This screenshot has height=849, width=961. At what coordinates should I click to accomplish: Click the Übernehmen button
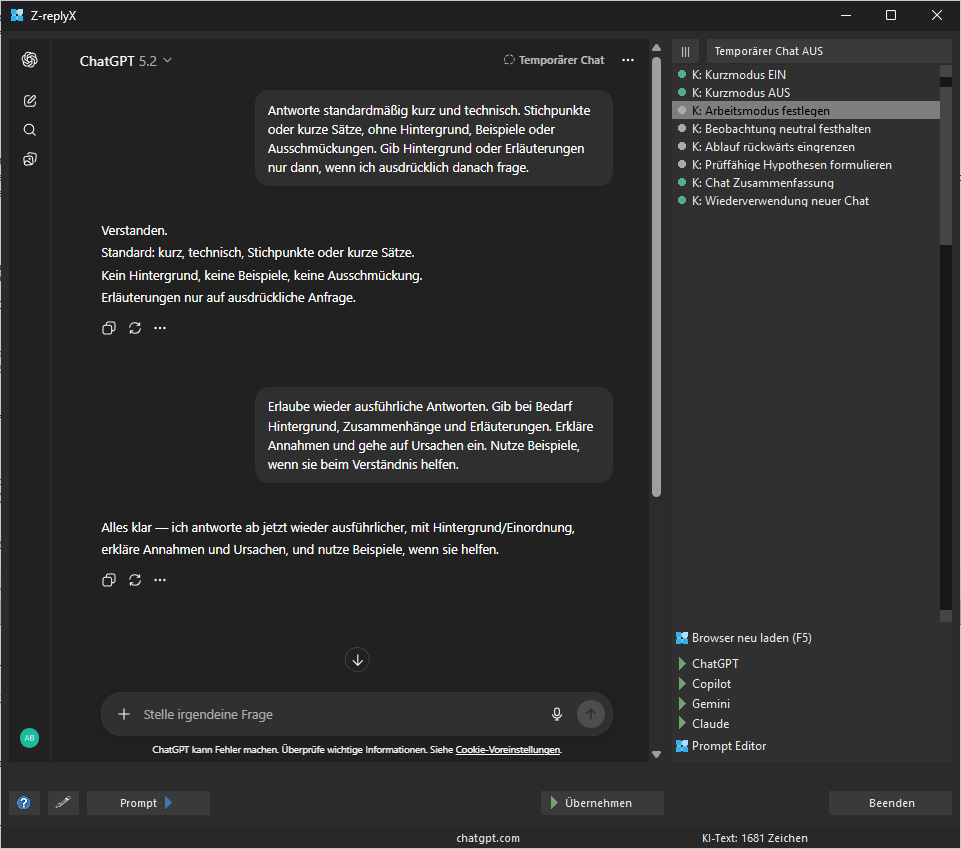(x=601, y=803)
